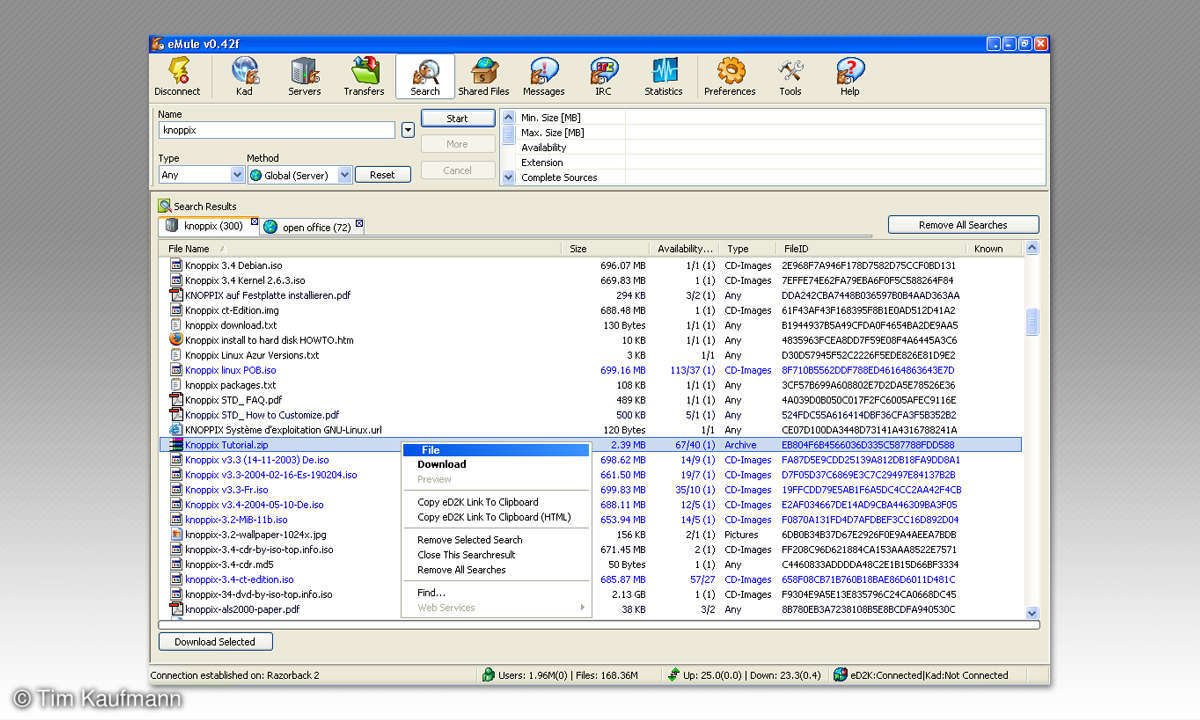
Task: Select the Knoppix 3.4 Debian.iso row
Action: pyautogui.click(x=591, y=266)
